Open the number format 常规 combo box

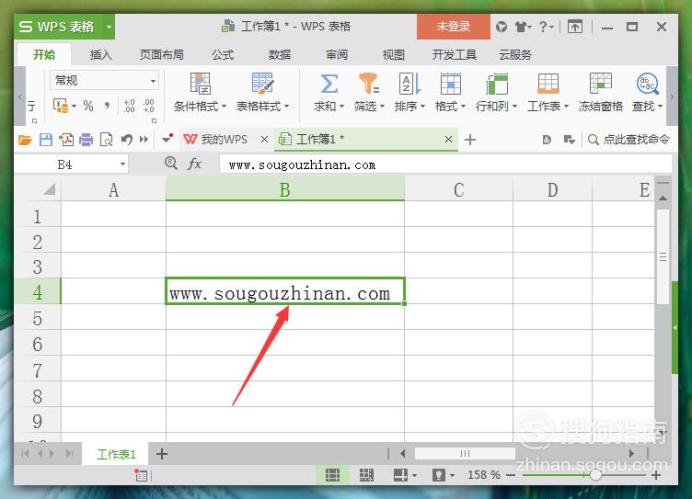104,80
